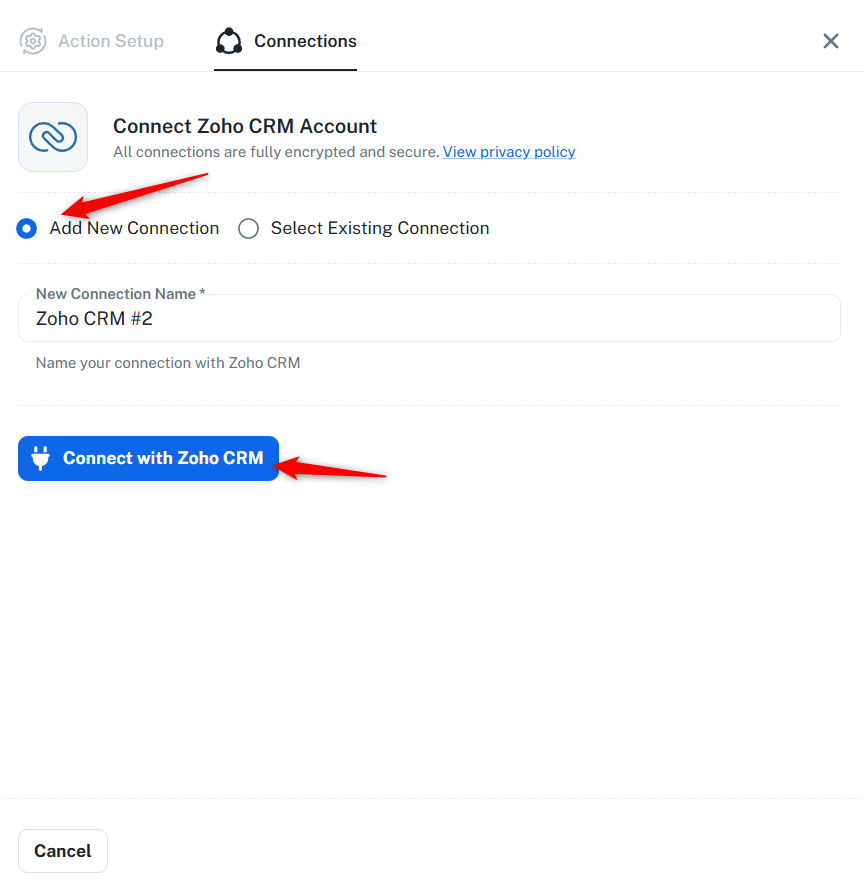Image resolution: width=864 pixels, height=896 pixels.
Task: Choose the Select Existing Connection radio button
Action: [248, 228]
